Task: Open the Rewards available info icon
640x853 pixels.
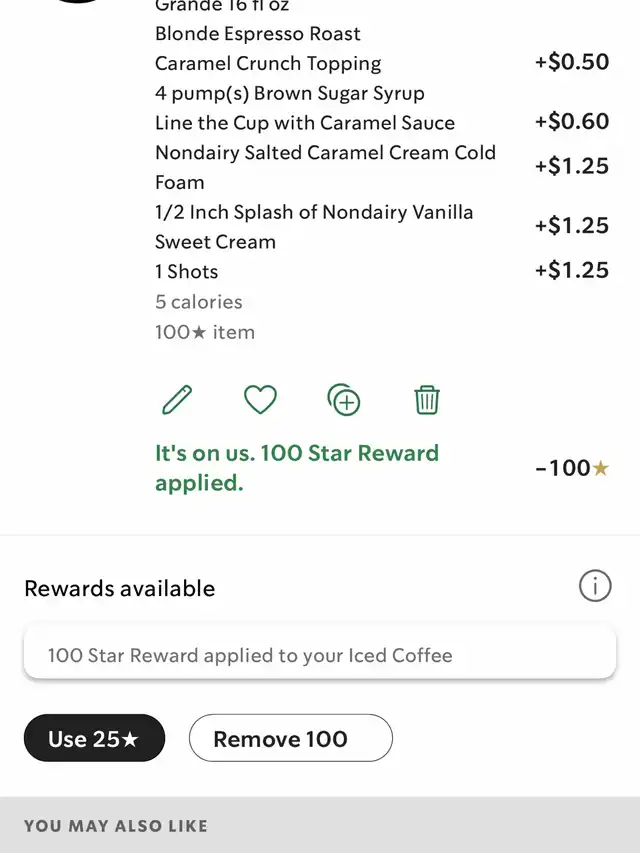Action: click(x=595, y=586)
